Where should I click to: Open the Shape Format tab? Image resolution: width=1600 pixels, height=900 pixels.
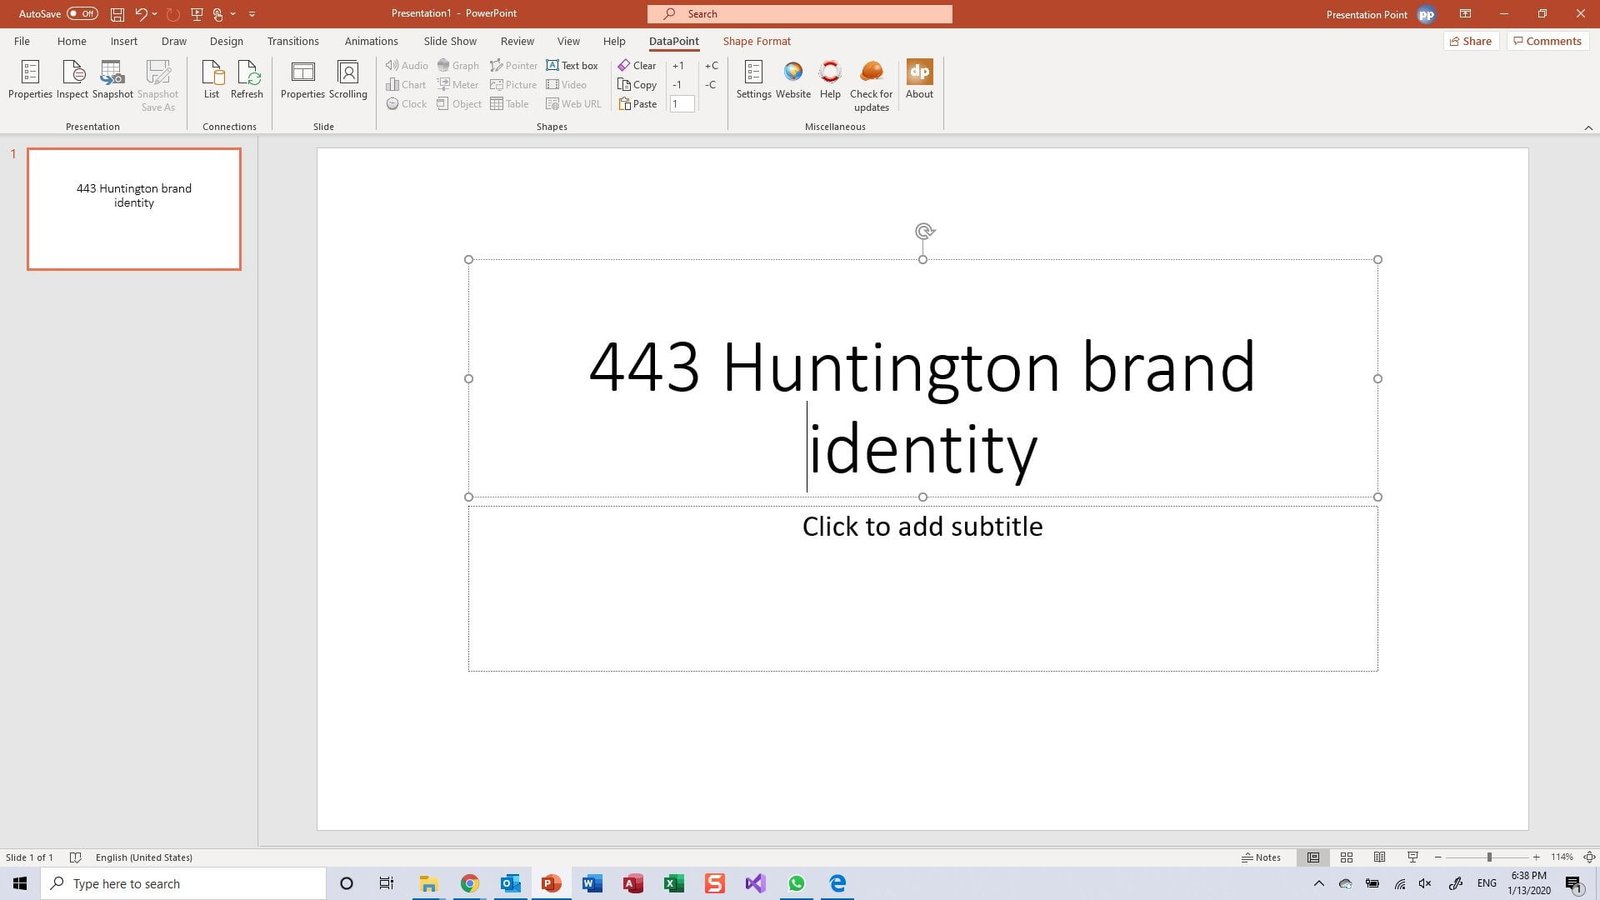(756, 41)
